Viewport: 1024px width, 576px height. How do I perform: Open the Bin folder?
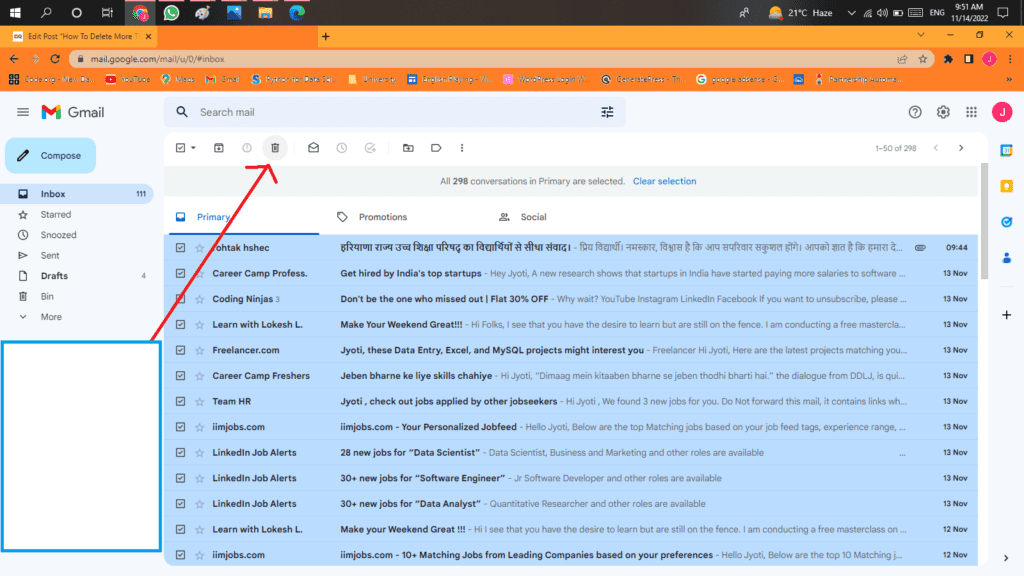[47, 296]
